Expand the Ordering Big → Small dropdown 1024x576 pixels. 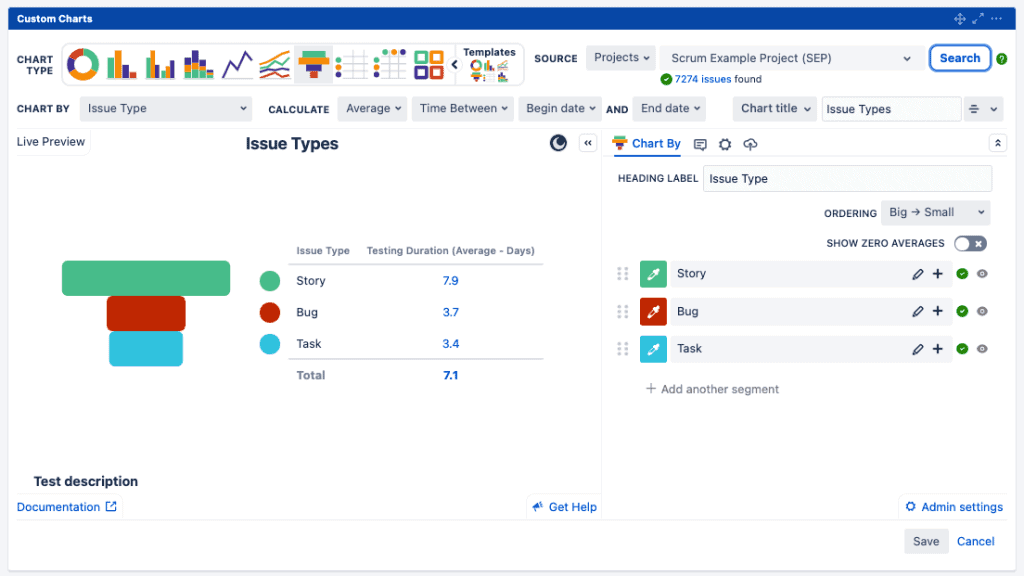[935, 212]
